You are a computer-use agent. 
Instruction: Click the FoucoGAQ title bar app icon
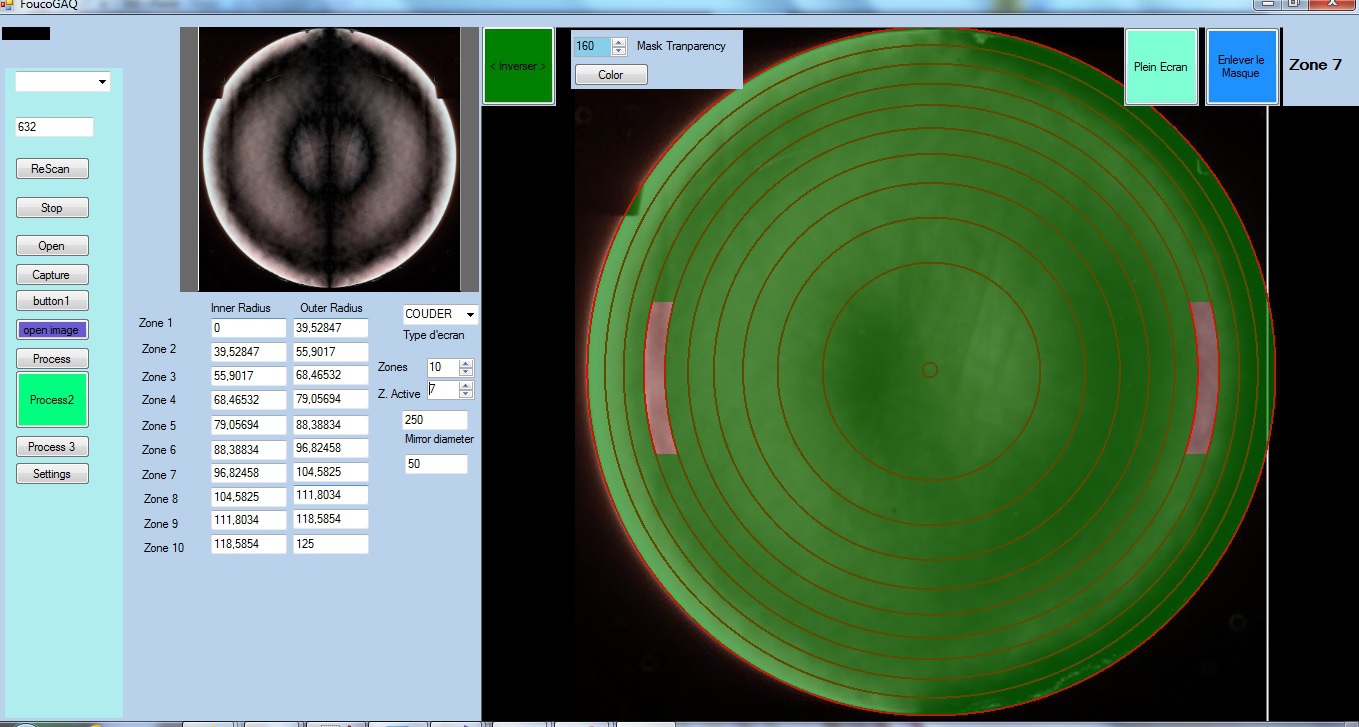(x=7, y=4)
